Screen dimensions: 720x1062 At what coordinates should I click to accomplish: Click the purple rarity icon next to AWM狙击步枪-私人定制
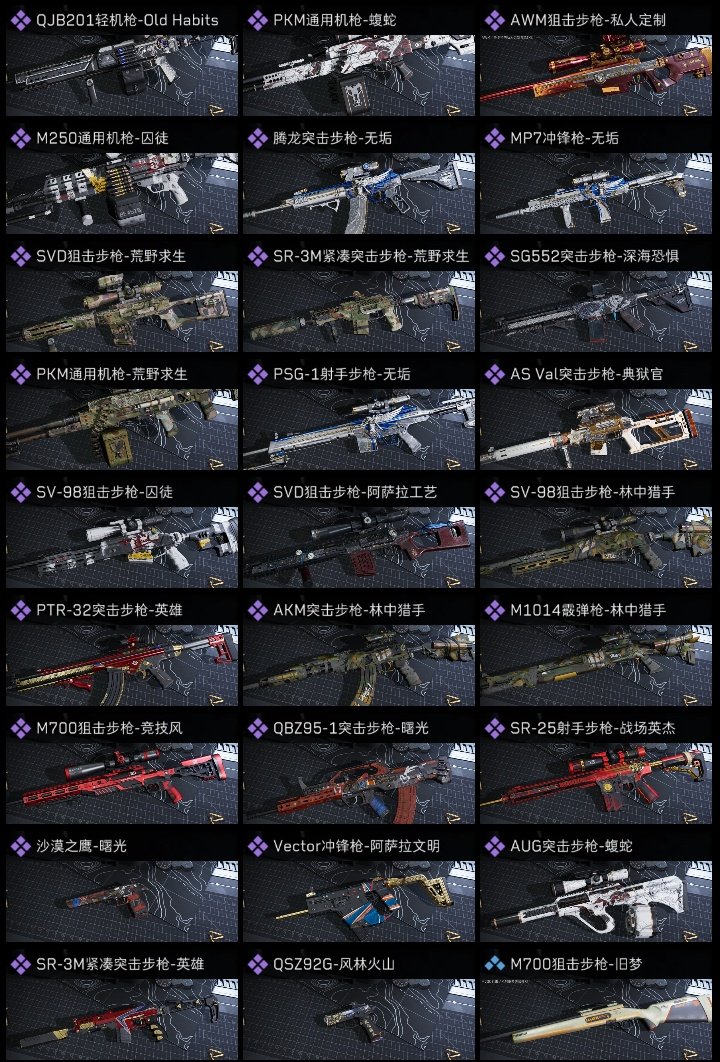click(495, 20)
